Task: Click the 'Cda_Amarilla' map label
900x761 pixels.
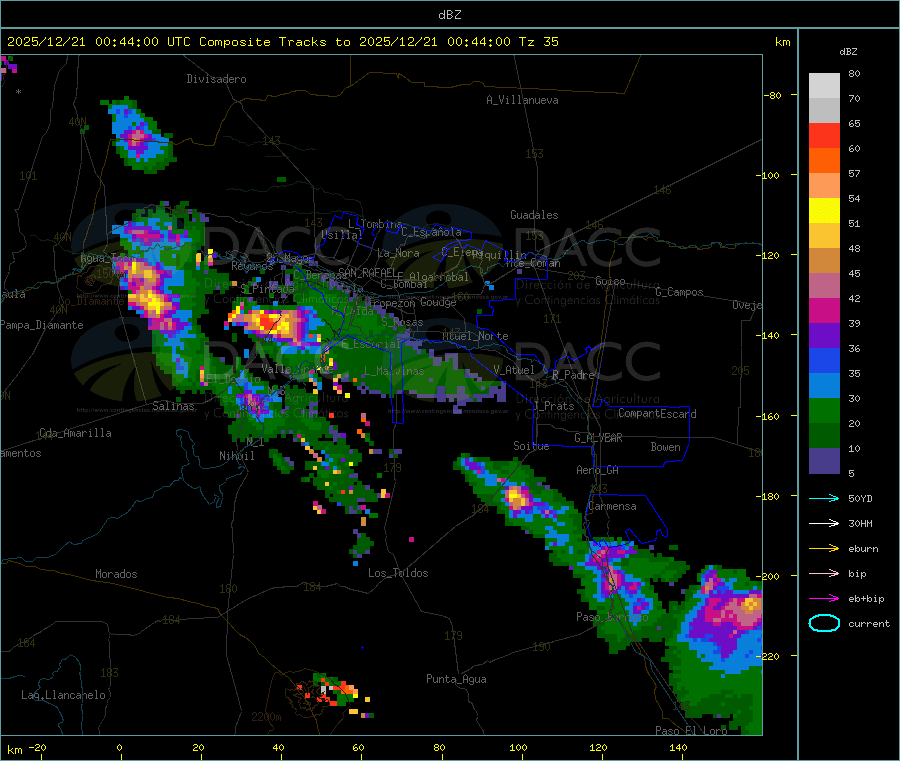Action: (75, 433)
